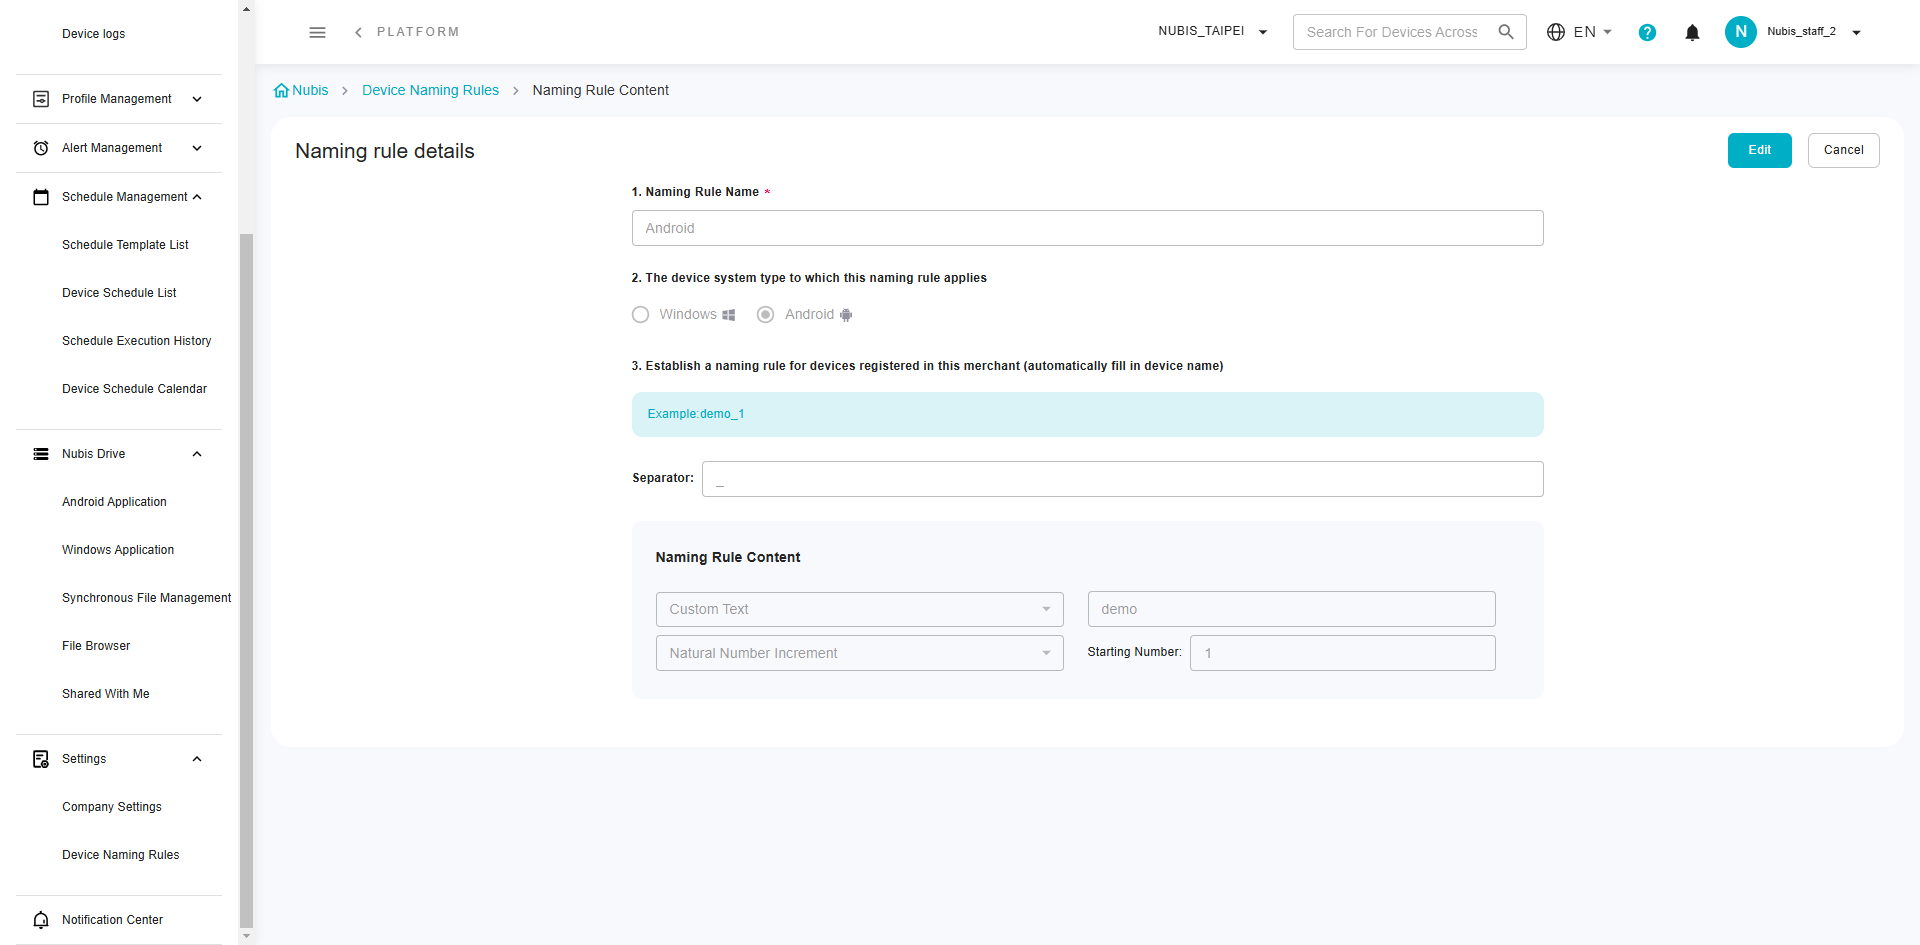Screen dimensions: 1920x945
Task: Click the Profile Management icon
Action: click(41, 99)
